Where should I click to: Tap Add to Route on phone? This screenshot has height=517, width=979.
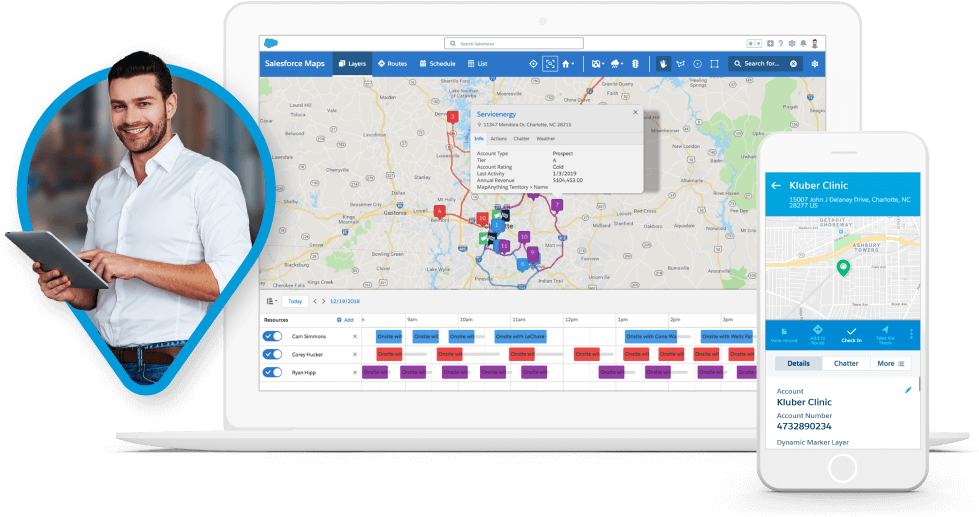(817, 335)
